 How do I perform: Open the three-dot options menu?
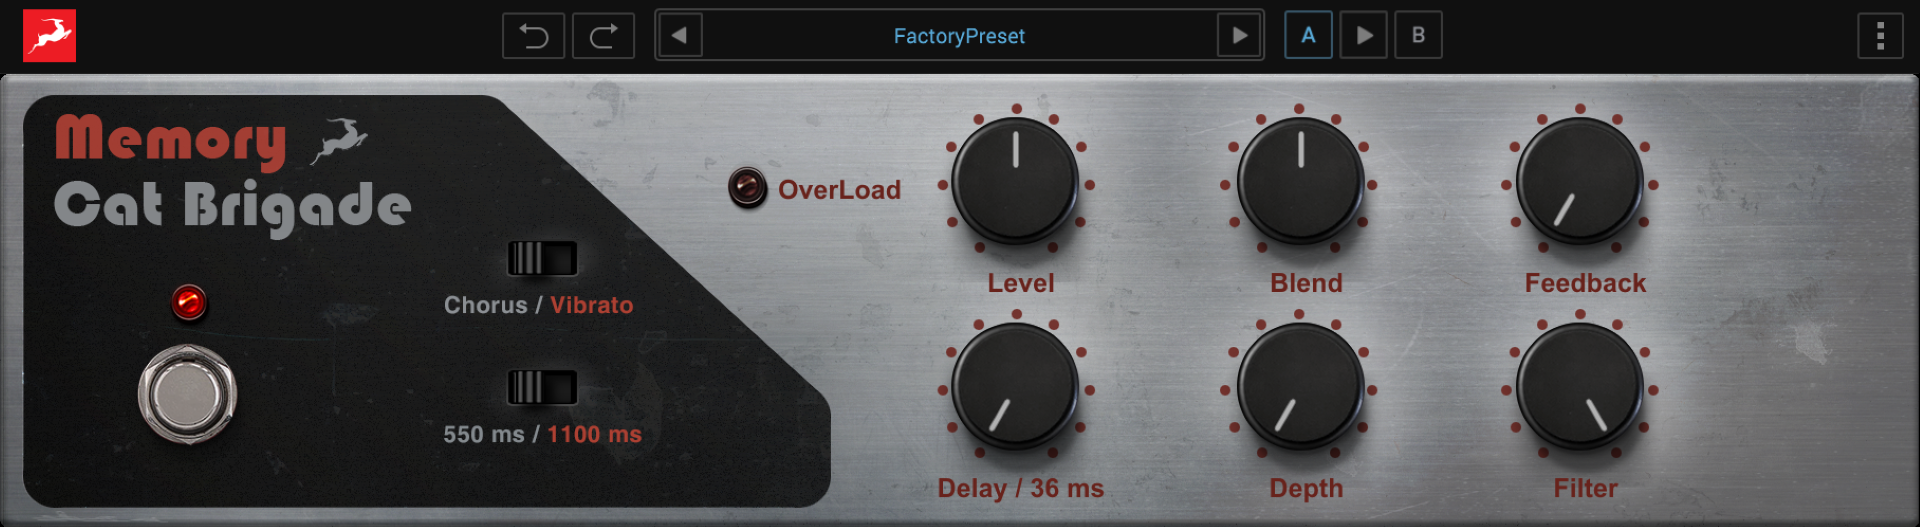[x=1880, y=36]
